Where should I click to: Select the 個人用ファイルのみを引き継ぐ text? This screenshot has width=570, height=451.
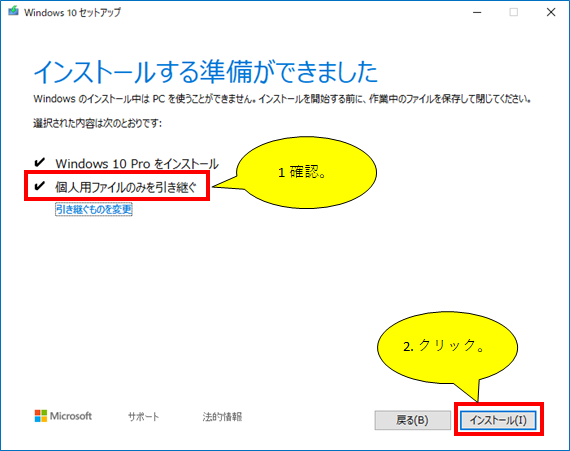click(126, 187)
